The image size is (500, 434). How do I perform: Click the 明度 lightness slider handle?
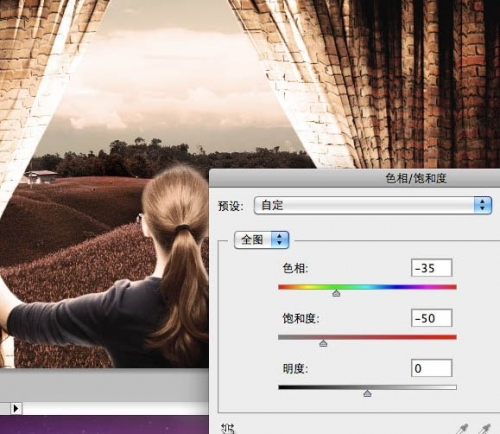click(x=367, y=394)
